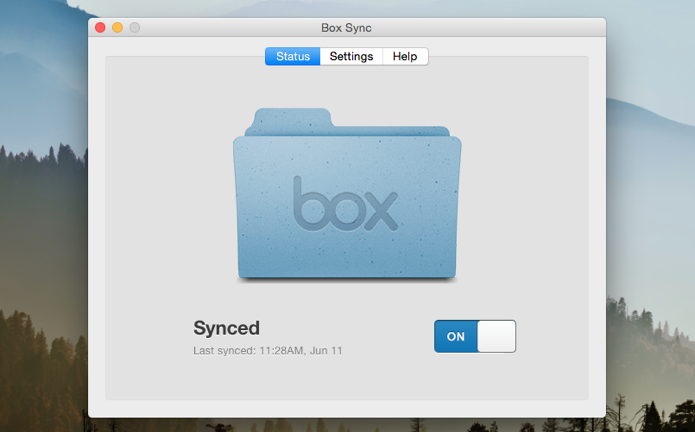
Task: Turn off the sync ON switch
Action: (x=475, y=336)
